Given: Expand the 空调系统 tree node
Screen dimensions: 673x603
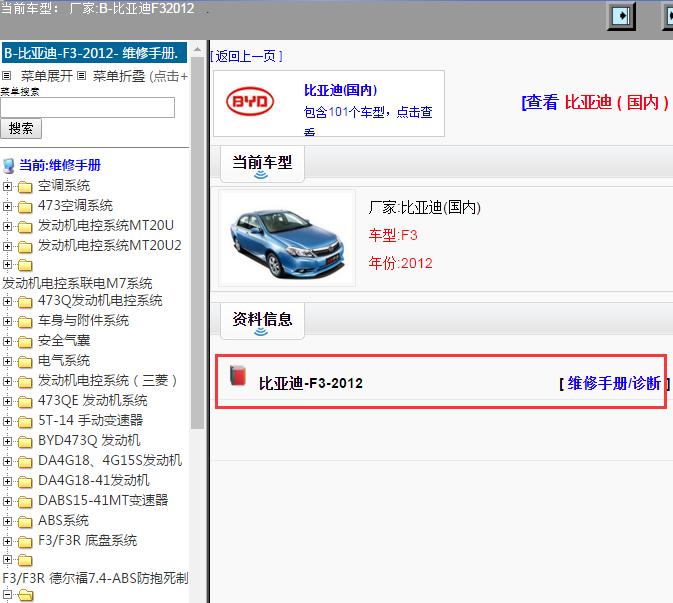Looking at the screenshot, I should tap(7, 186).
